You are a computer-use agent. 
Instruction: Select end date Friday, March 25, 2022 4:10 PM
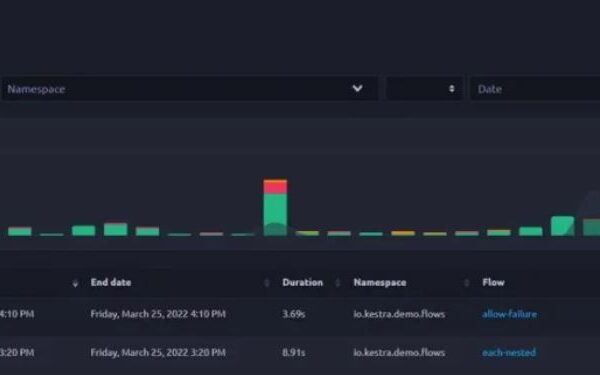(x=158, y=314)
